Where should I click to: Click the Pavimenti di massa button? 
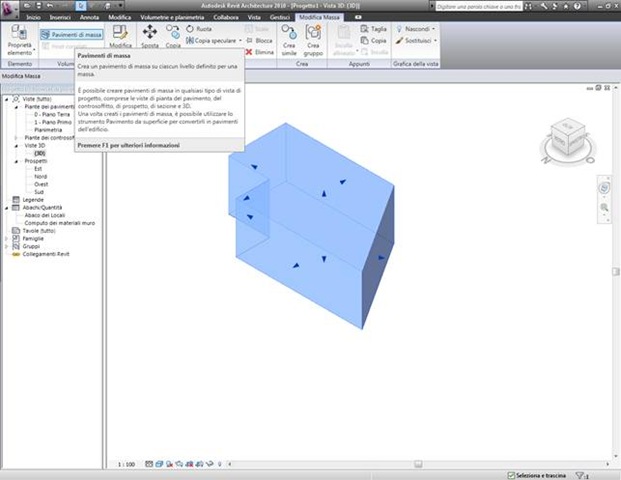[72, 35]
